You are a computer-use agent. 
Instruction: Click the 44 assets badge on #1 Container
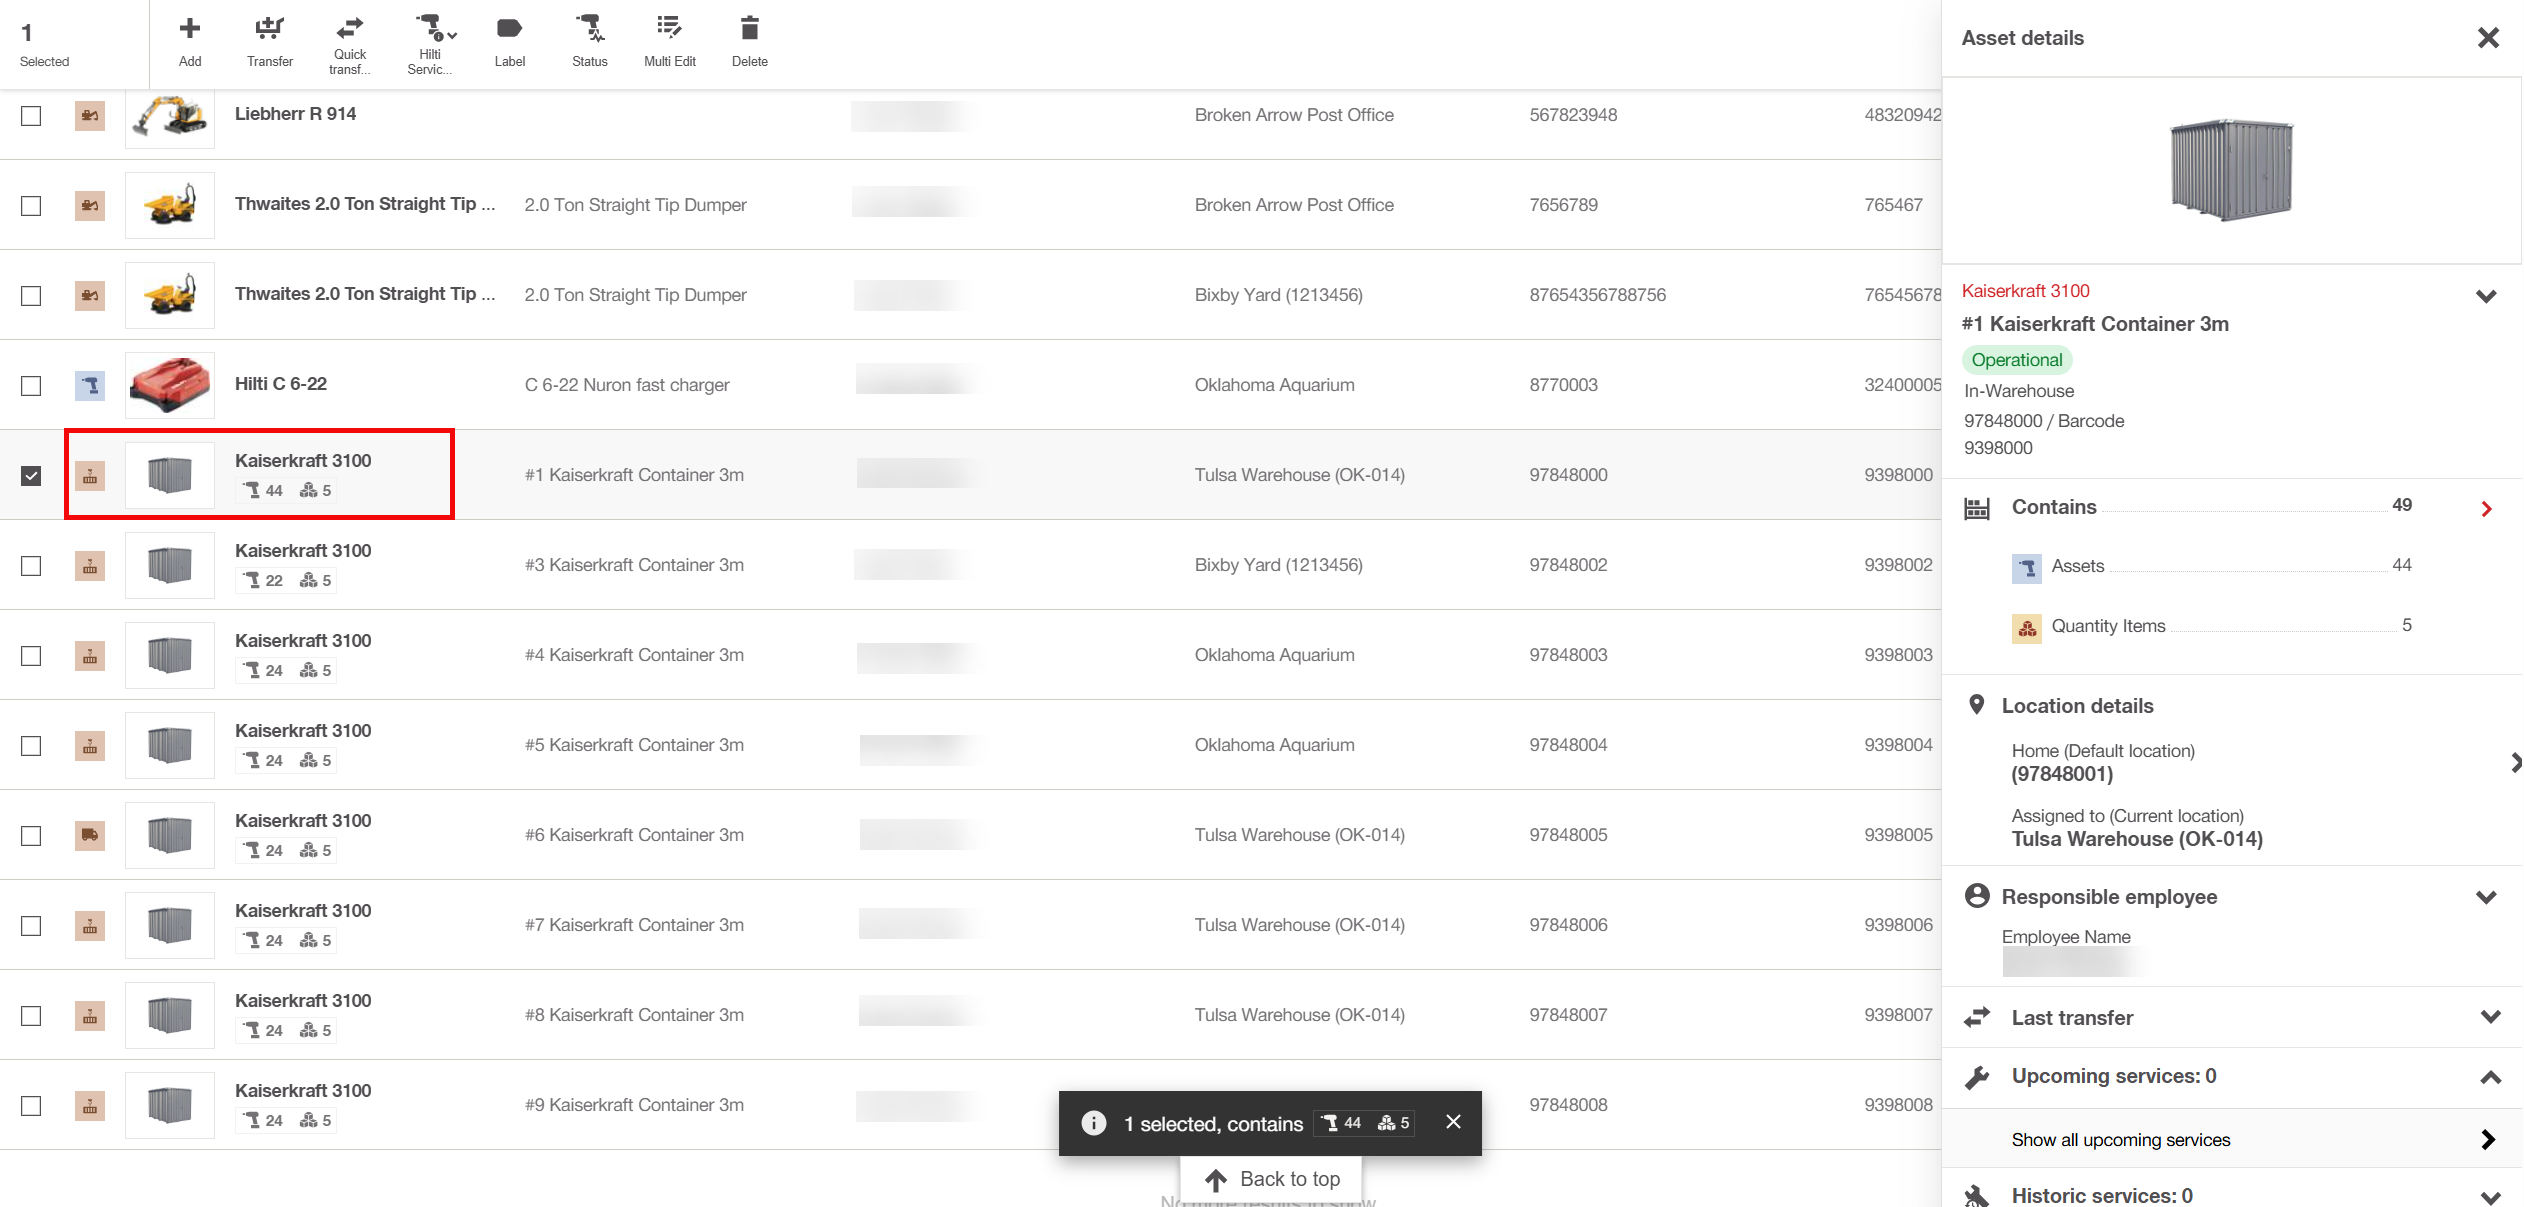pos(265,491)
